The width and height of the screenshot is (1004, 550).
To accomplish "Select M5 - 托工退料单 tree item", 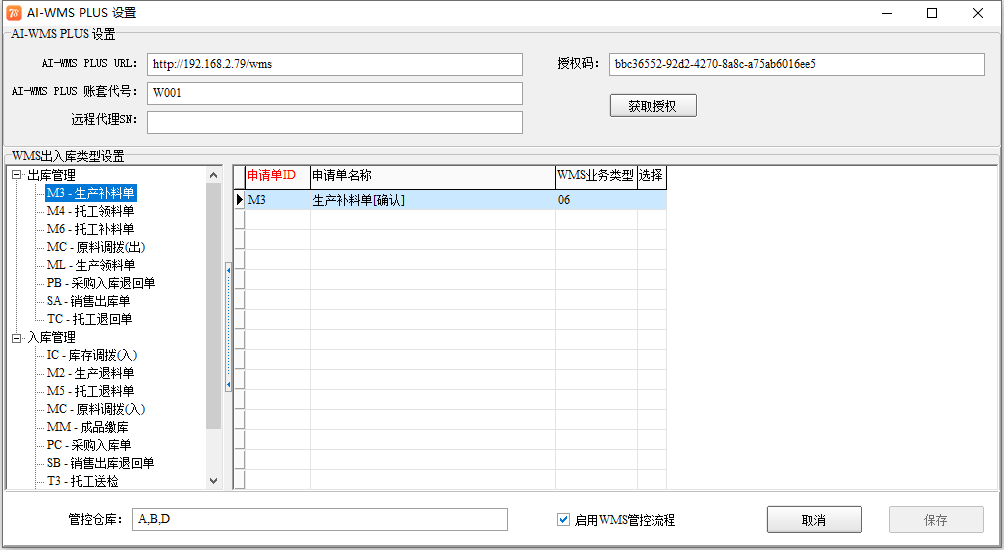I will pyautogui.click(x=90, y=391).
